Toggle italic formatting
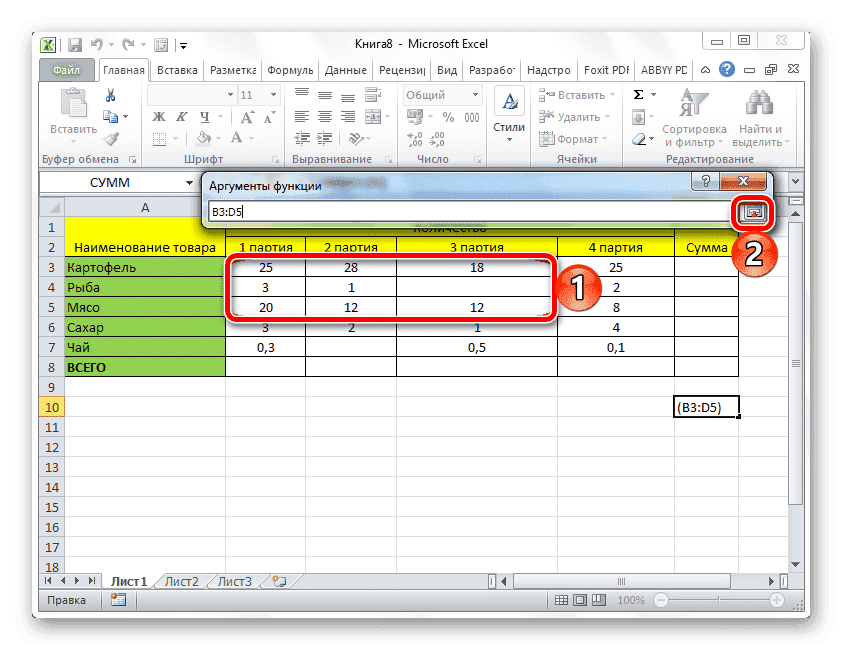Image resolution: width=842 pixels, height=650 pixels. tap(182, 116)
